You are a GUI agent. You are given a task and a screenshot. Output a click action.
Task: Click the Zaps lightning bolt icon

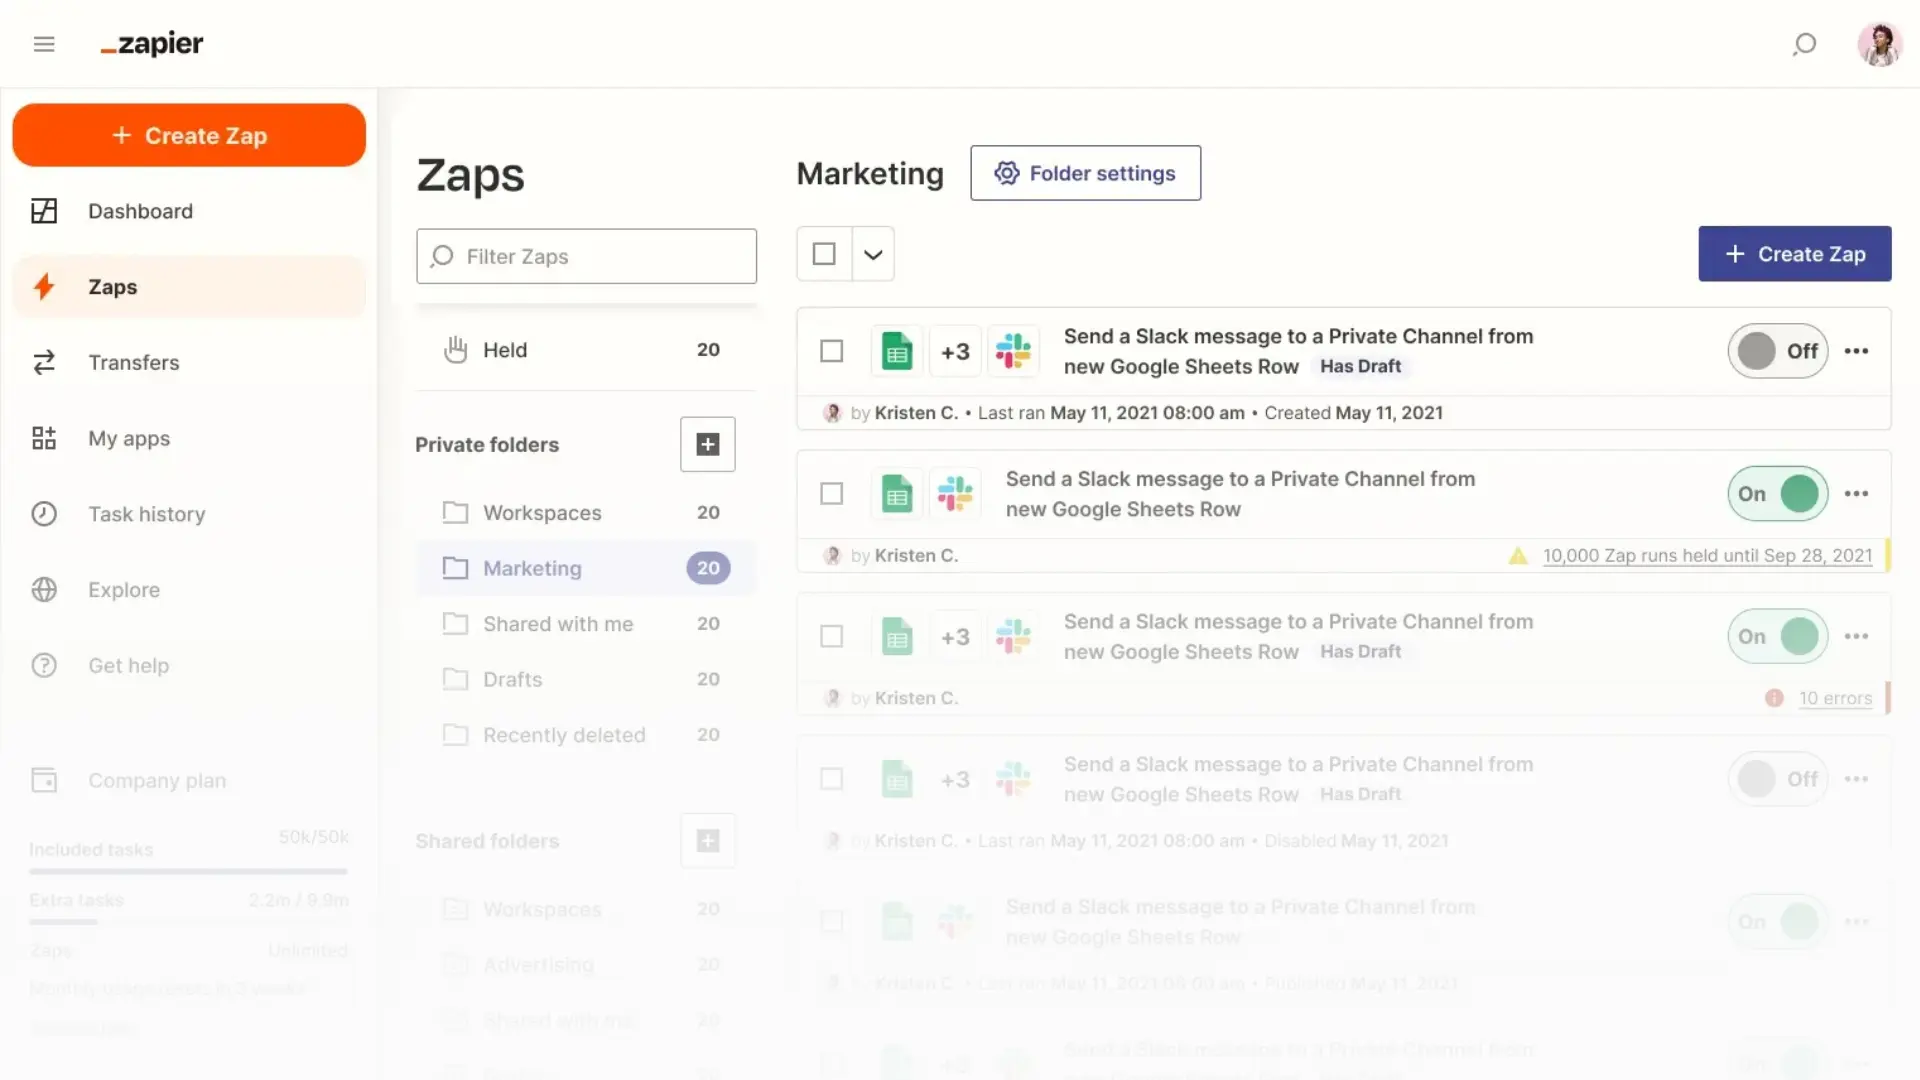(44, 287)
